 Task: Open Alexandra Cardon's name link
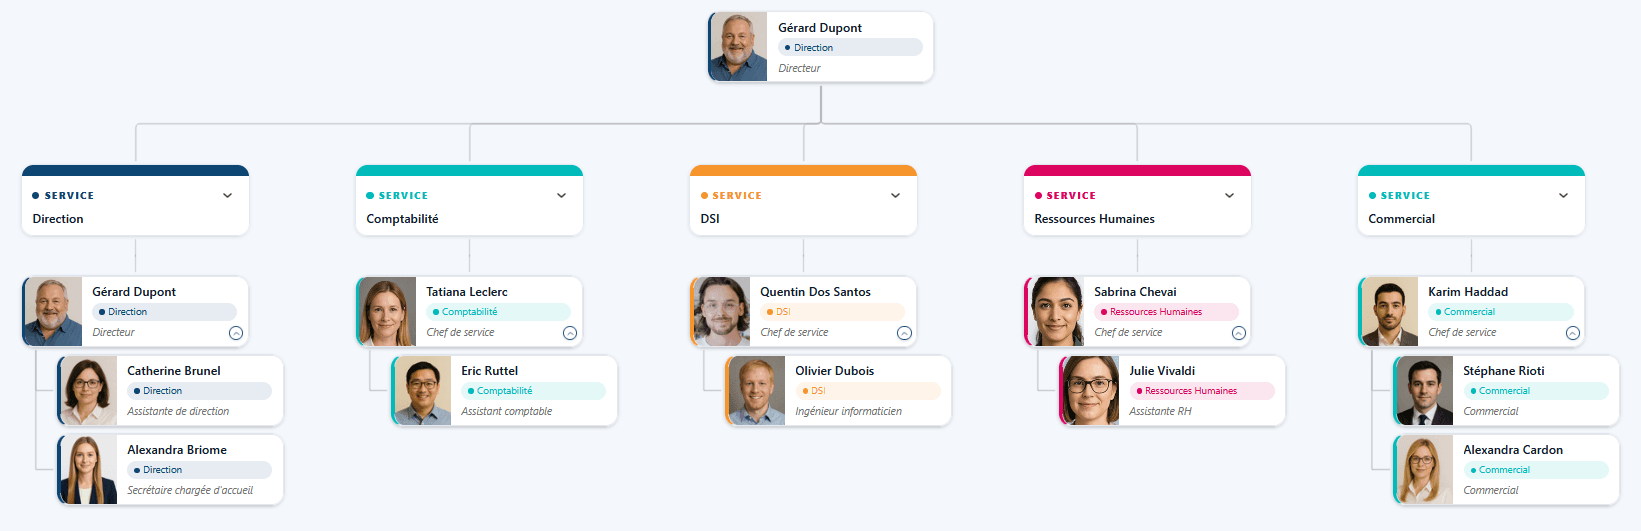pos(1512,450)
